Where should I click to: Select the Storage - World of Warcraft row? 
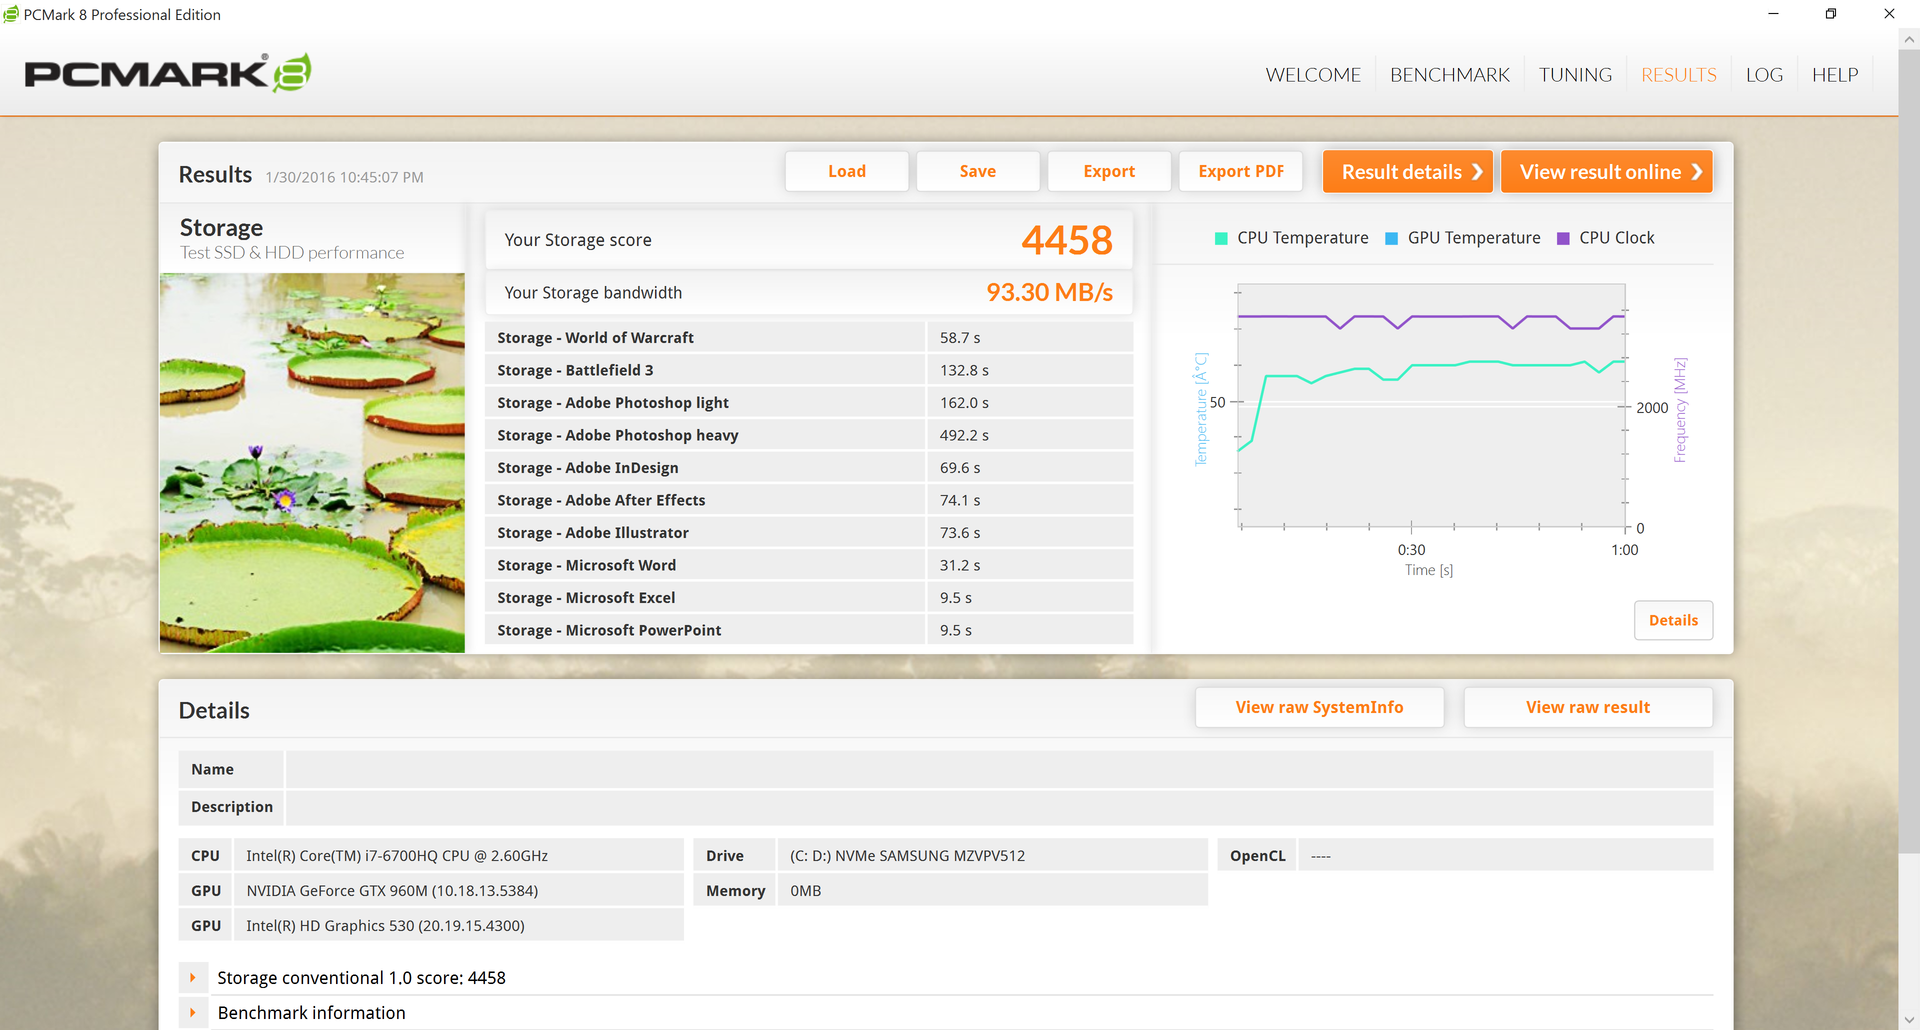[809, 337]
